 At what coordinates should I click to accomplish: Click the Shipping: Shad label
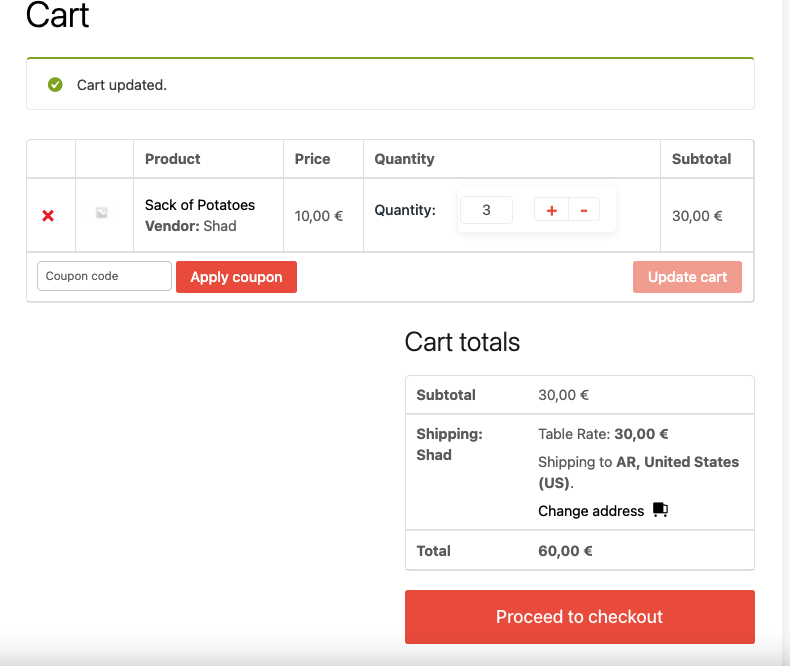[x=449, y=444]
